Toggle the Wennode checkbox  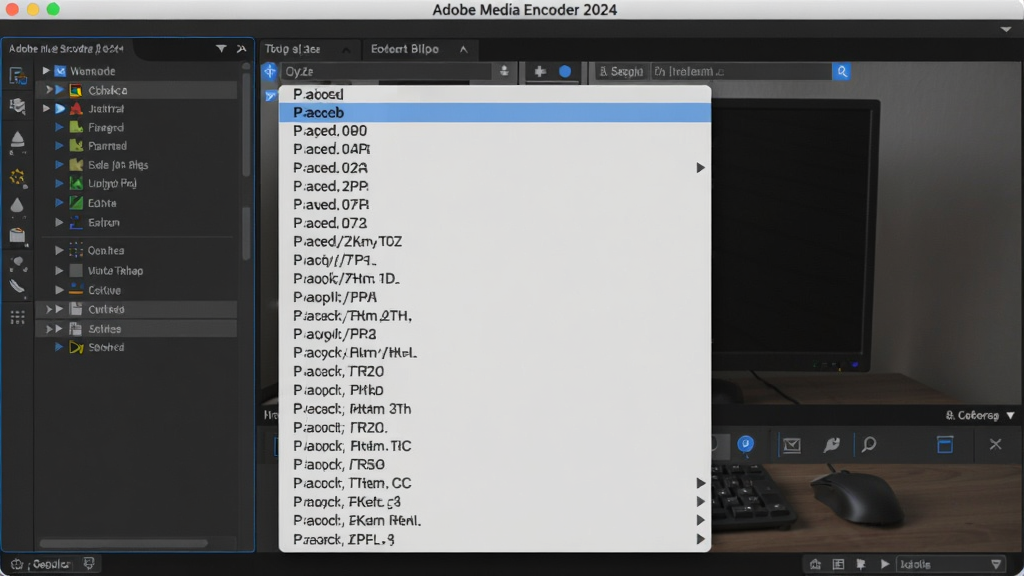click(x=60, y=71)
